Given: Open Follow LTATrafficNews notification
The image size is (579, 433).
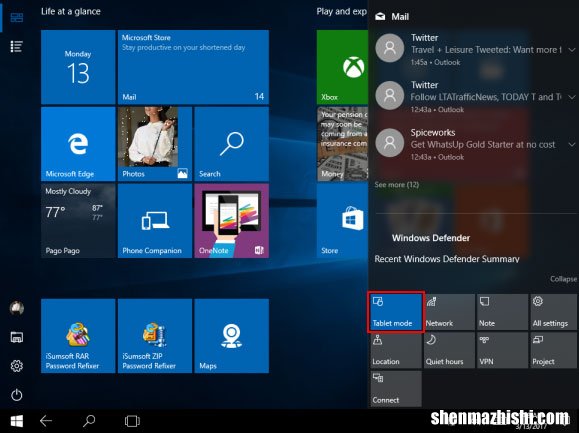Looking at the screenshot, I should point(474,97).
